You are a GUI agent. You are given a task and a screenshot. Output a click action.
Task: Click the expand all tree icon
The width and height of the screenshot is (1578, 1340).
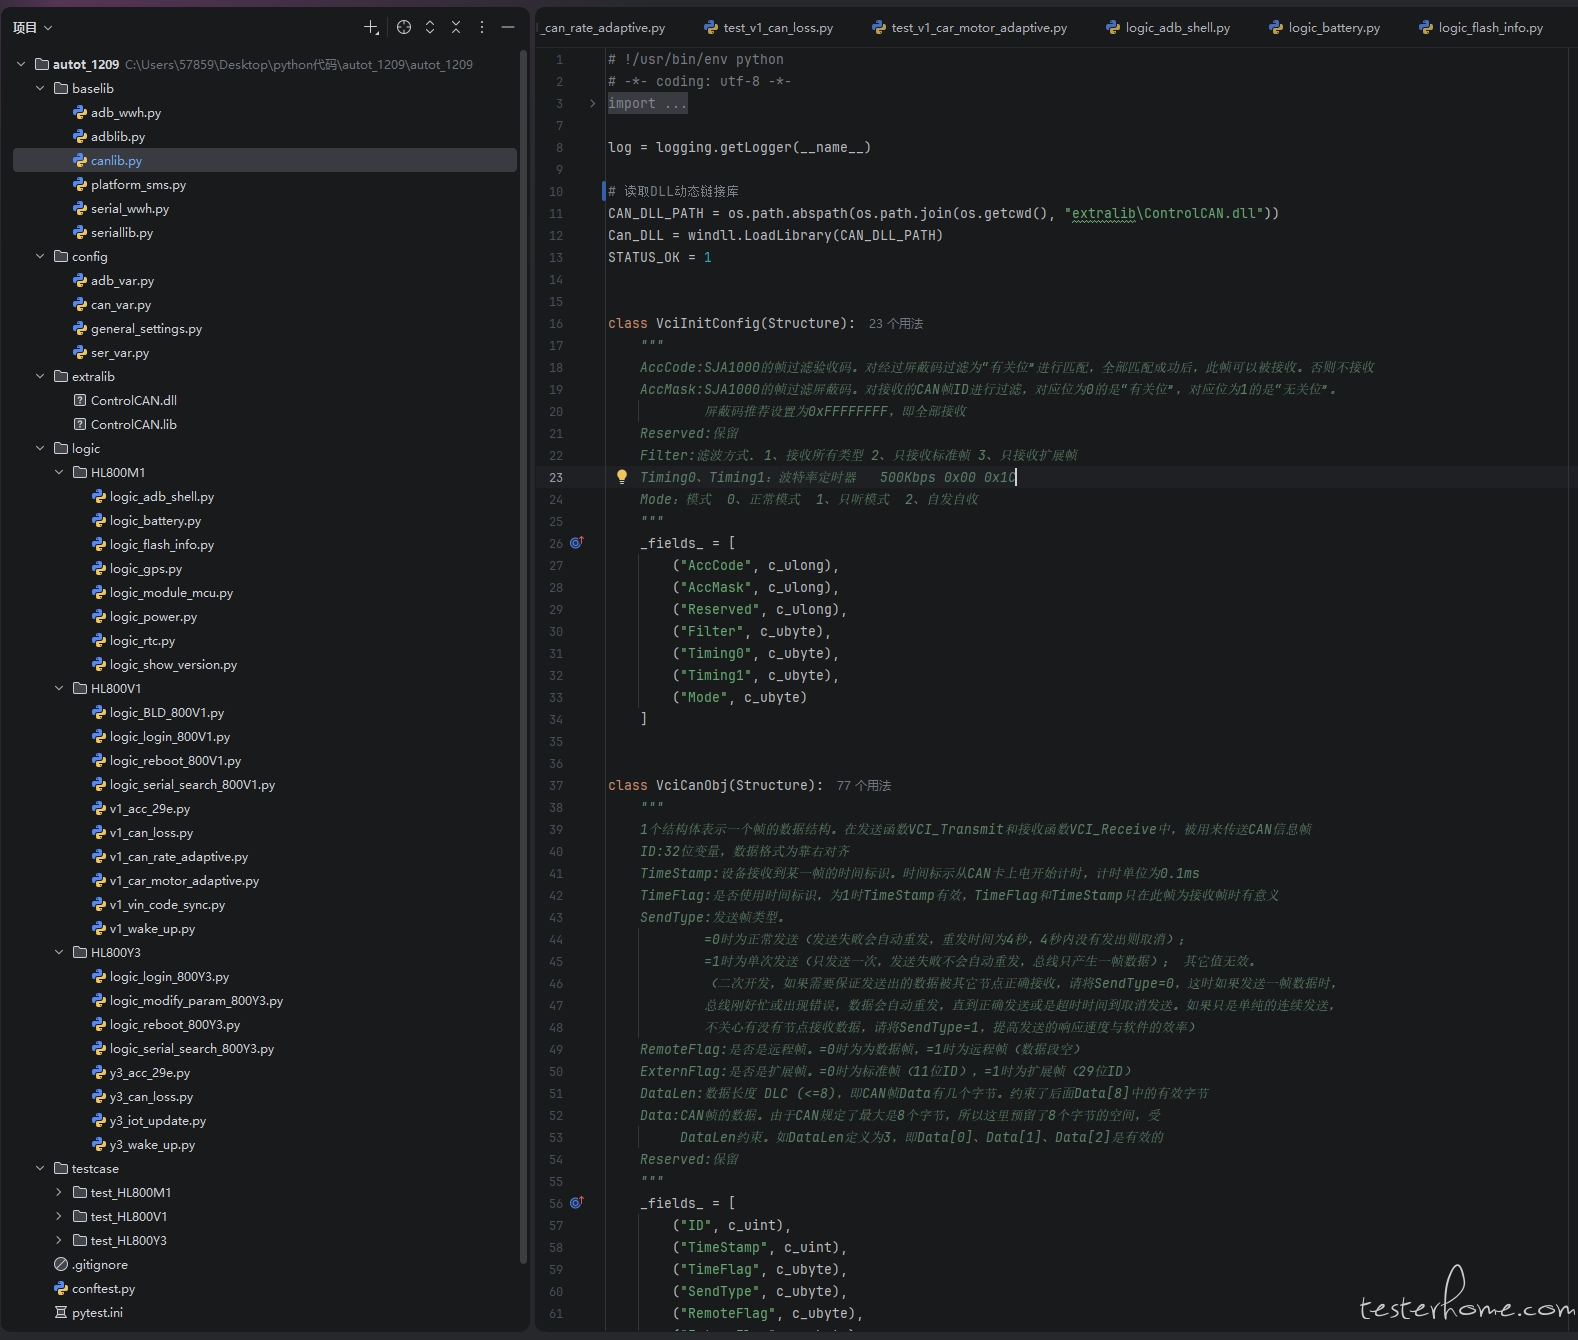[x=430, y=27]
